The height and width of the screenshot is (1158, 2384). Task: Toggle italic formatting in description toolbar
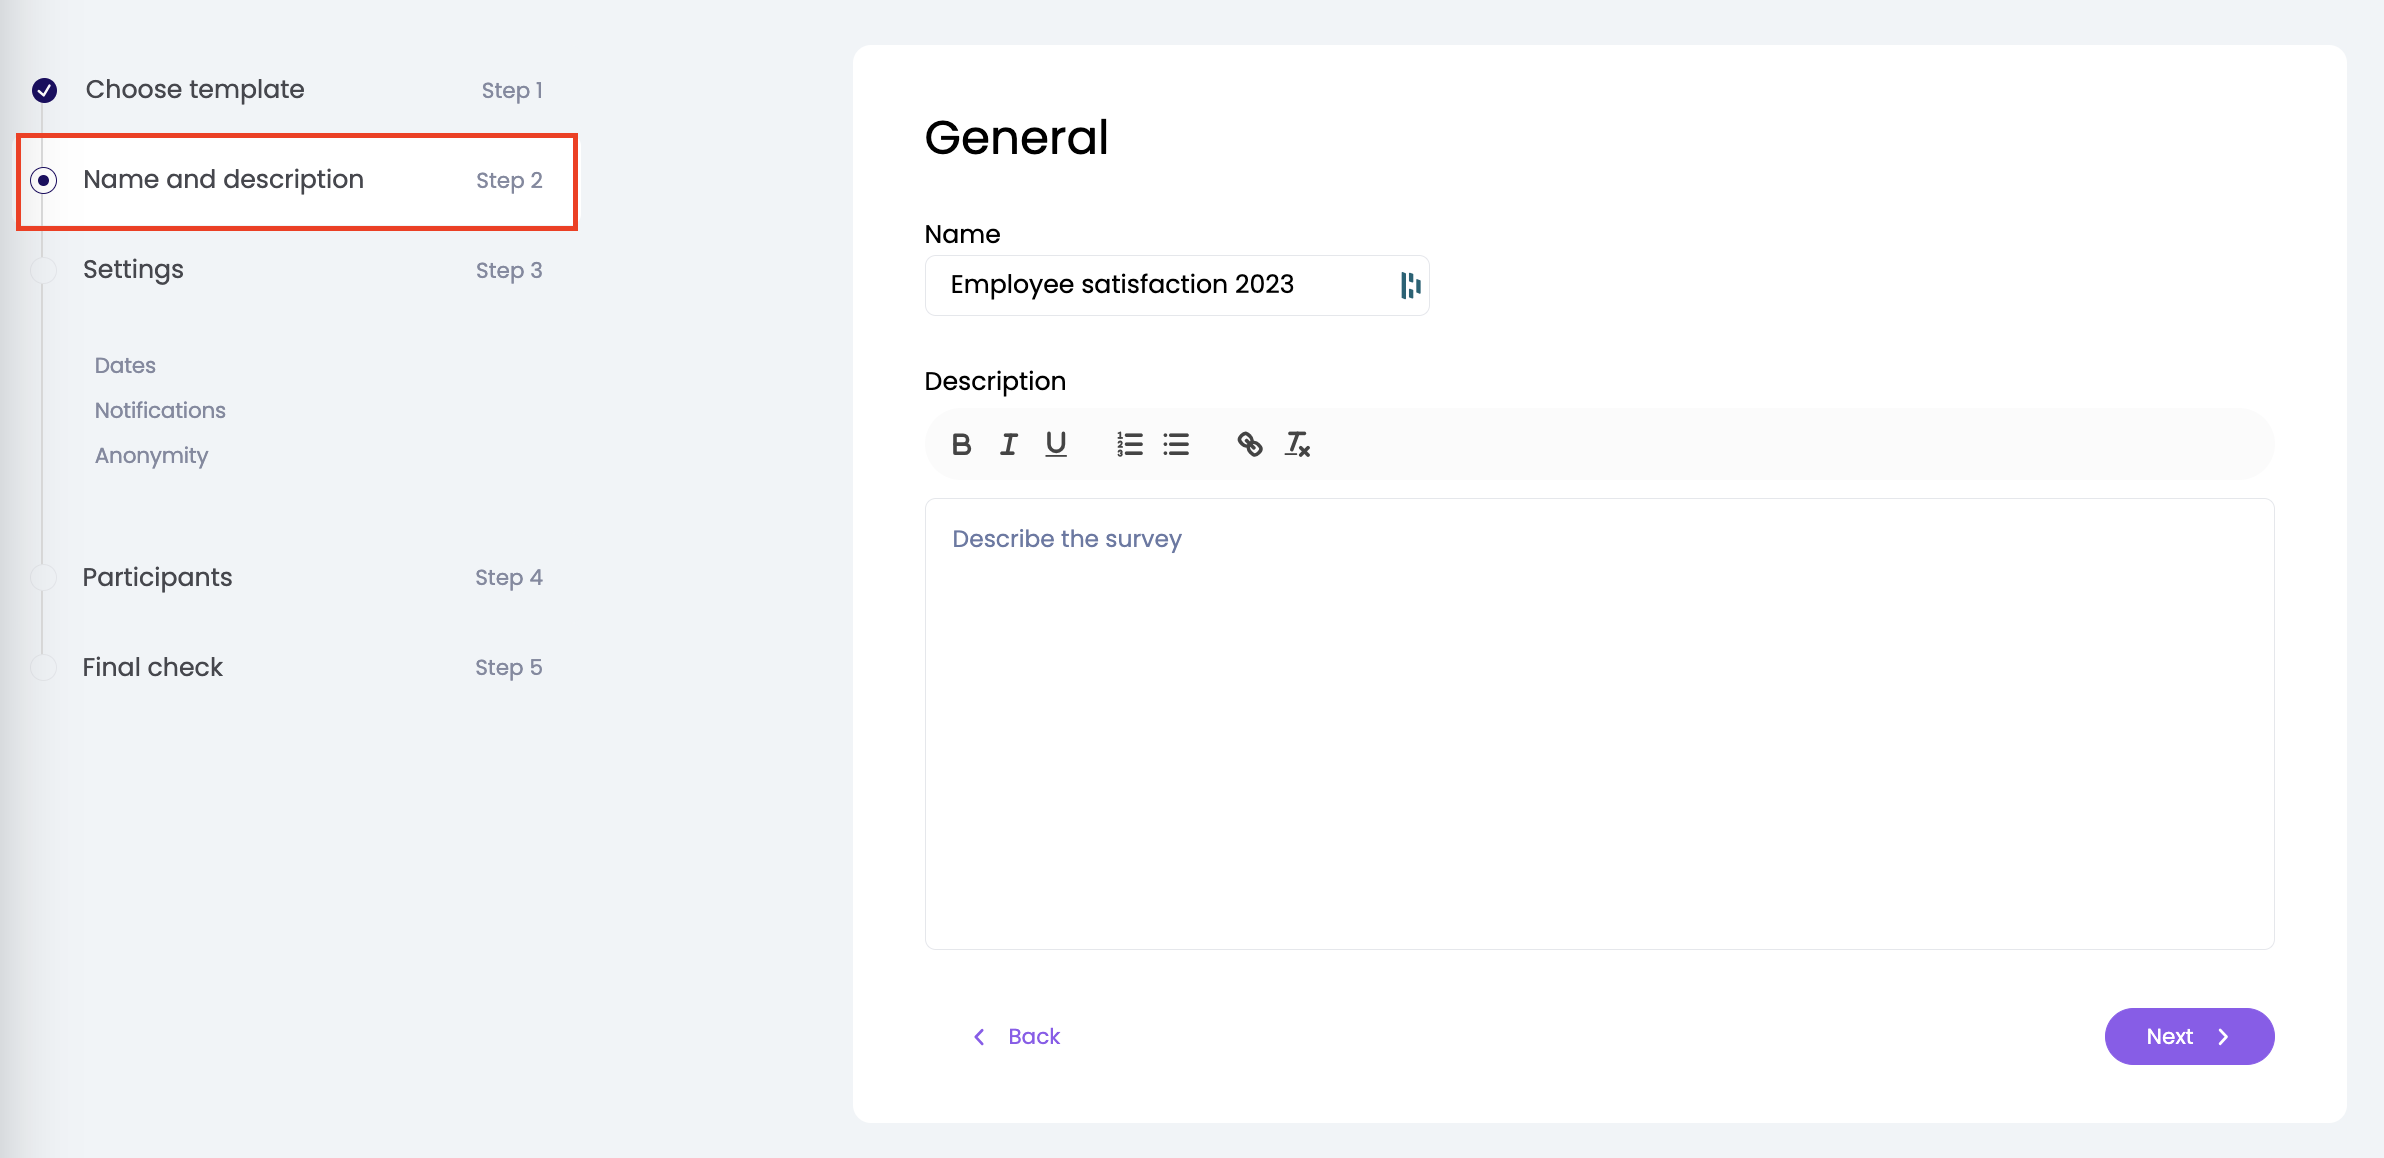tap(1008, 444)
